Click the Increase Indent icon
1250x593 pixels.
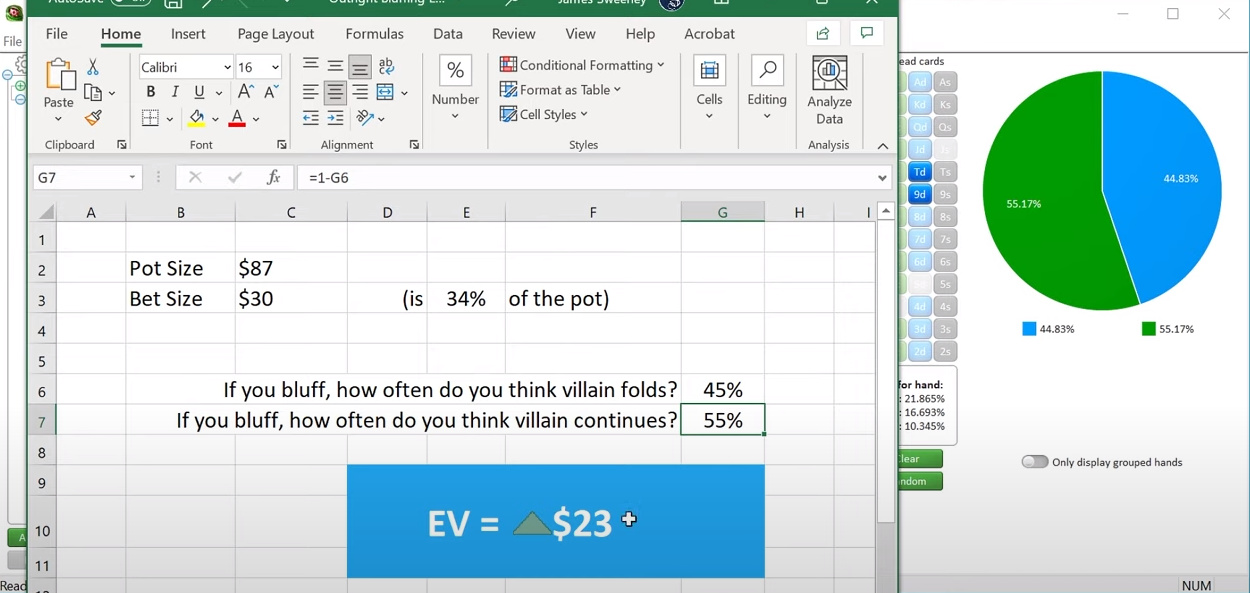[x=335, y=118]
